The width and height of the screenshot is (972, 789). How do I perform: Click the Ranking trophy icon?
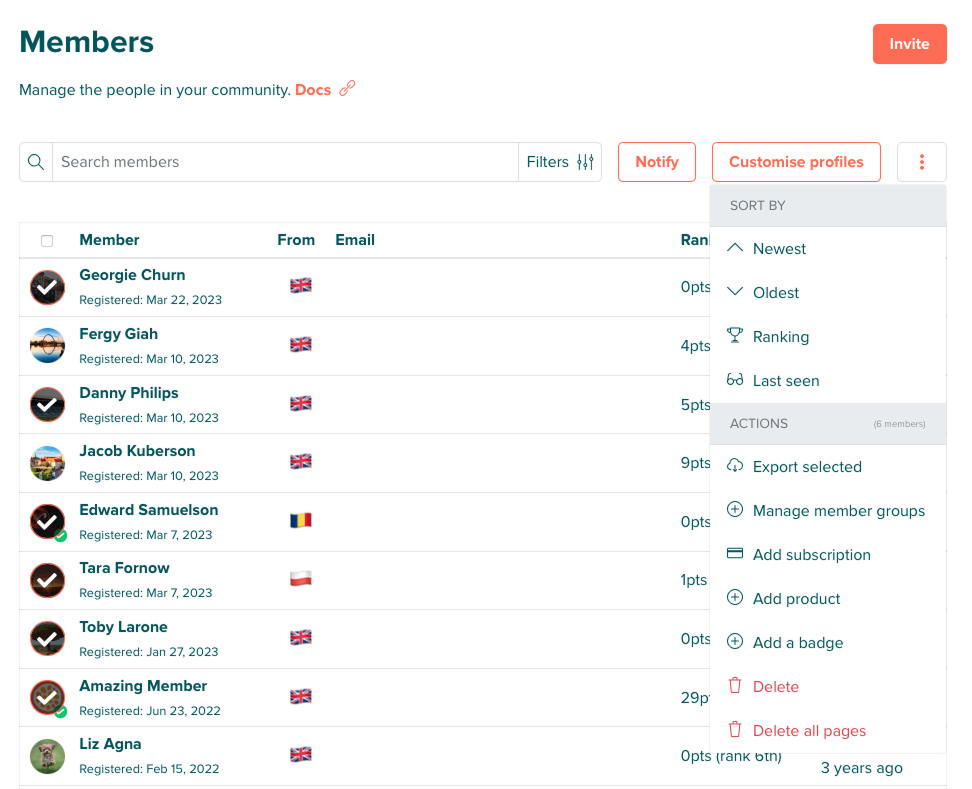735,336
